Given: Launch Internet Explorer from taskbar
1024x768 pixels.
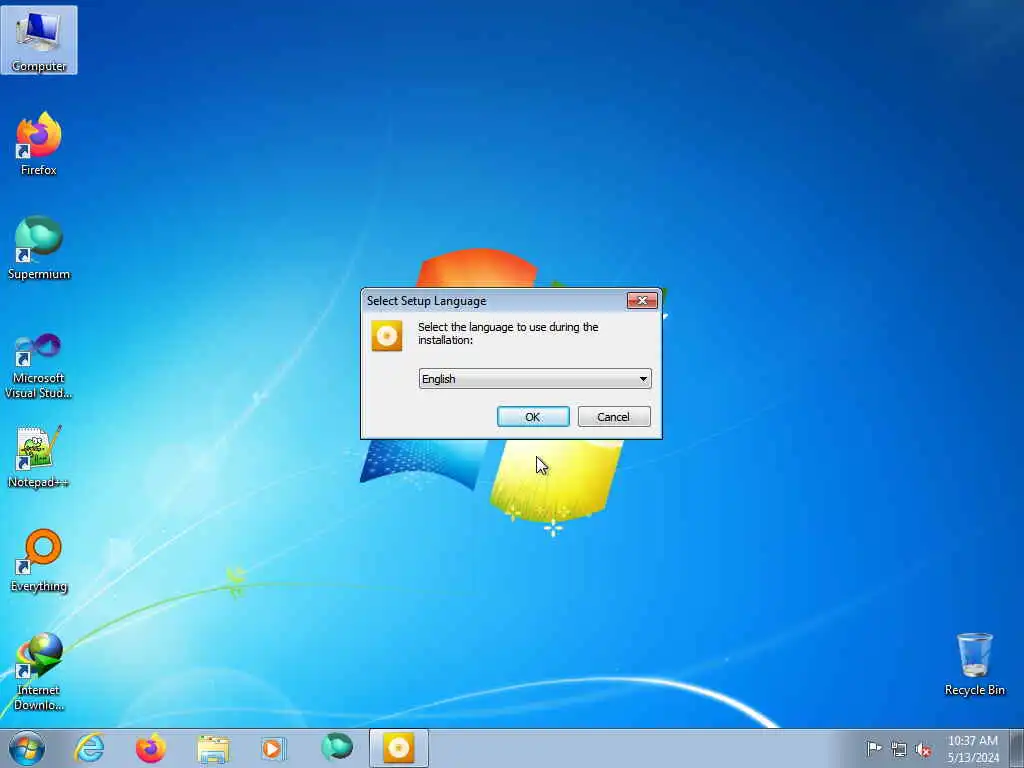Looking at the screenshot, I should tap(89, 748).
